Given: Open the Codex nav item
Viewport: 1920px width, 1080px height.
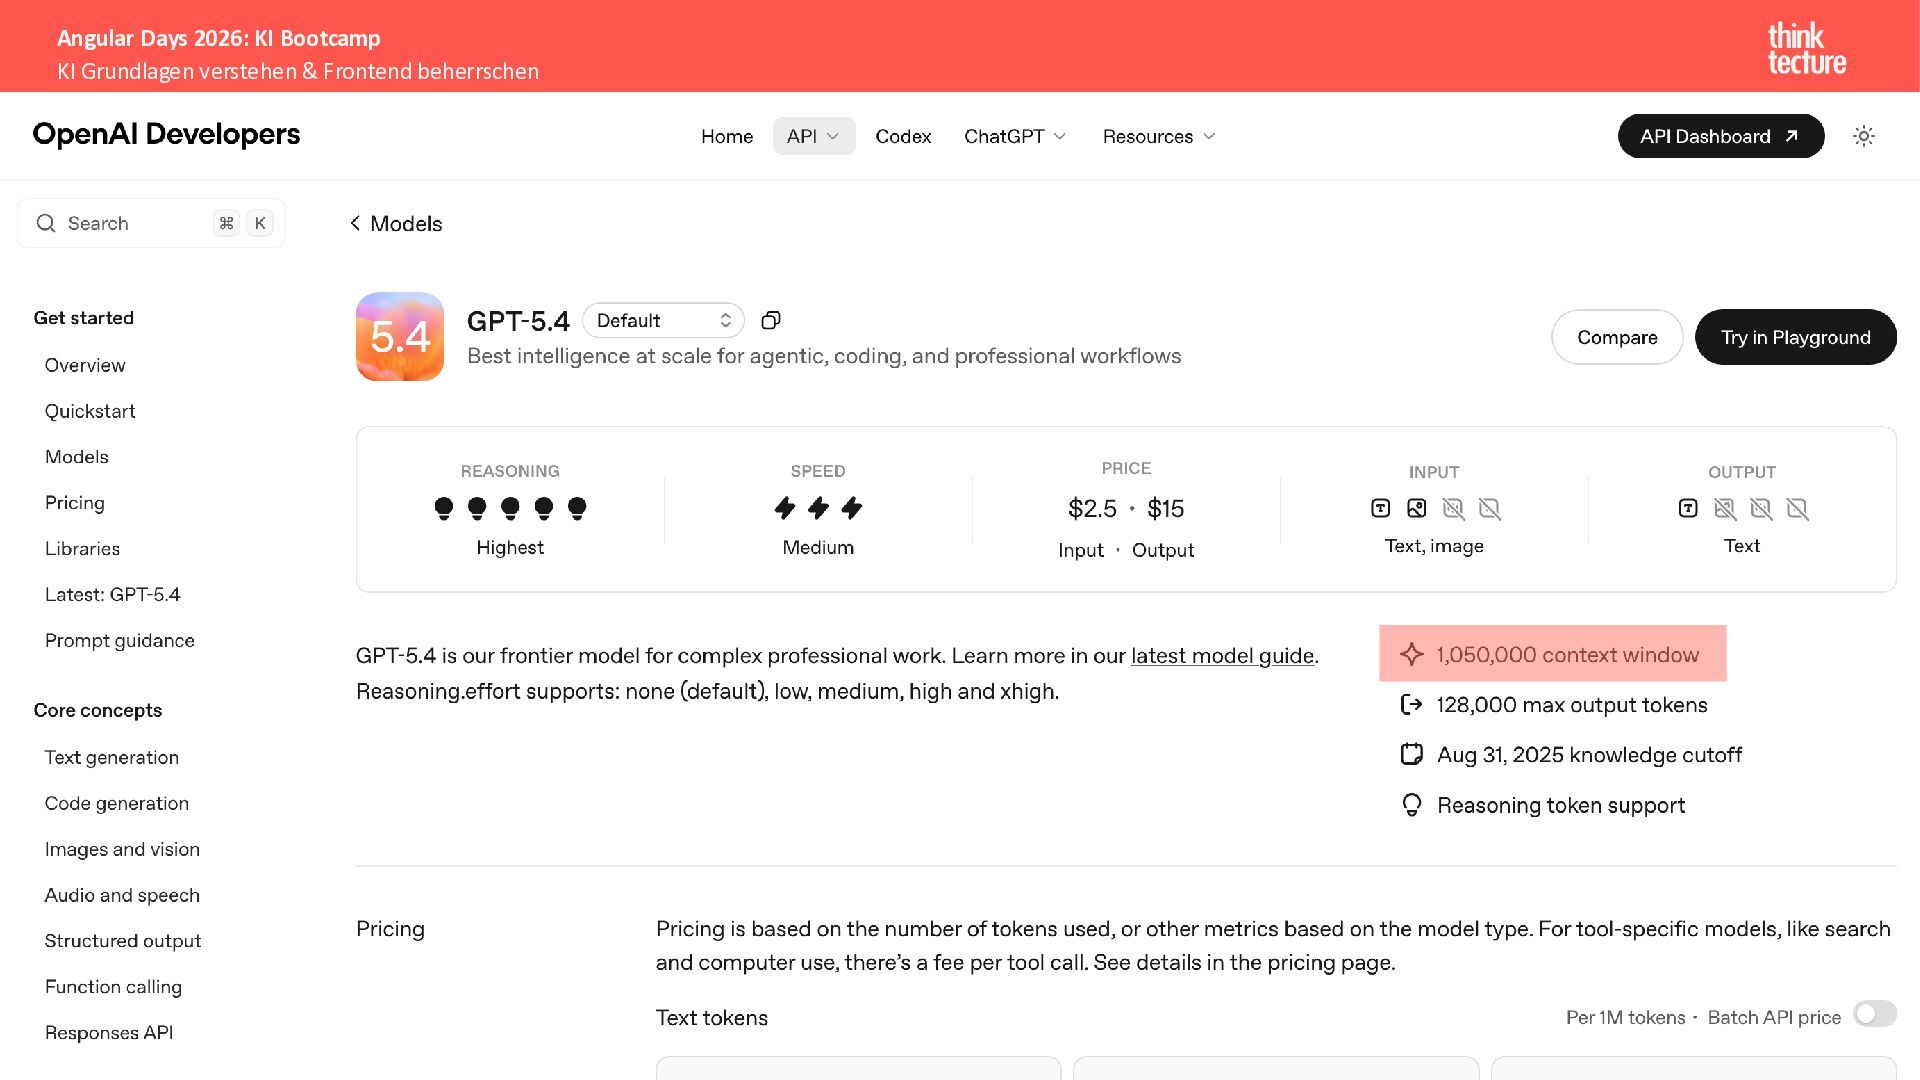Looking at the screenshot, I should pyautogui.click(x=903, y=136).
